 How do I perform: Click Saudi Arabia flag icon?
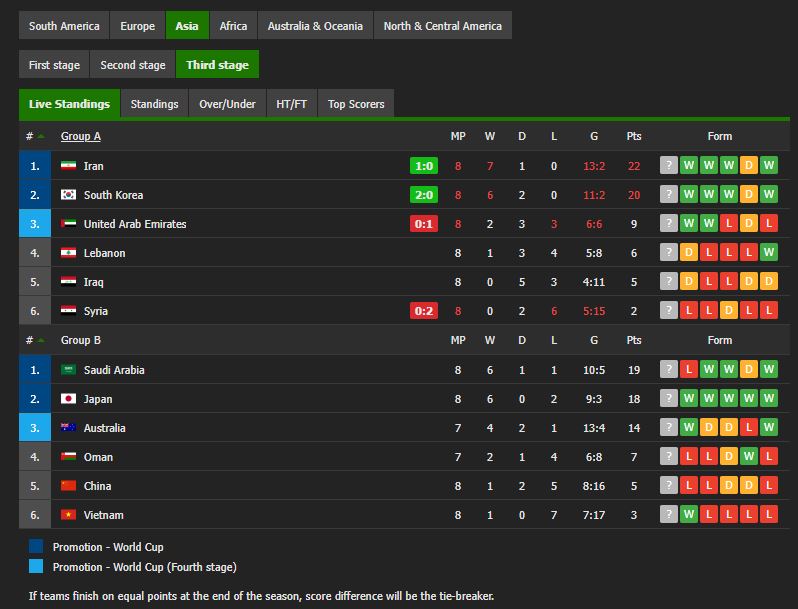[x=68, y=369]
